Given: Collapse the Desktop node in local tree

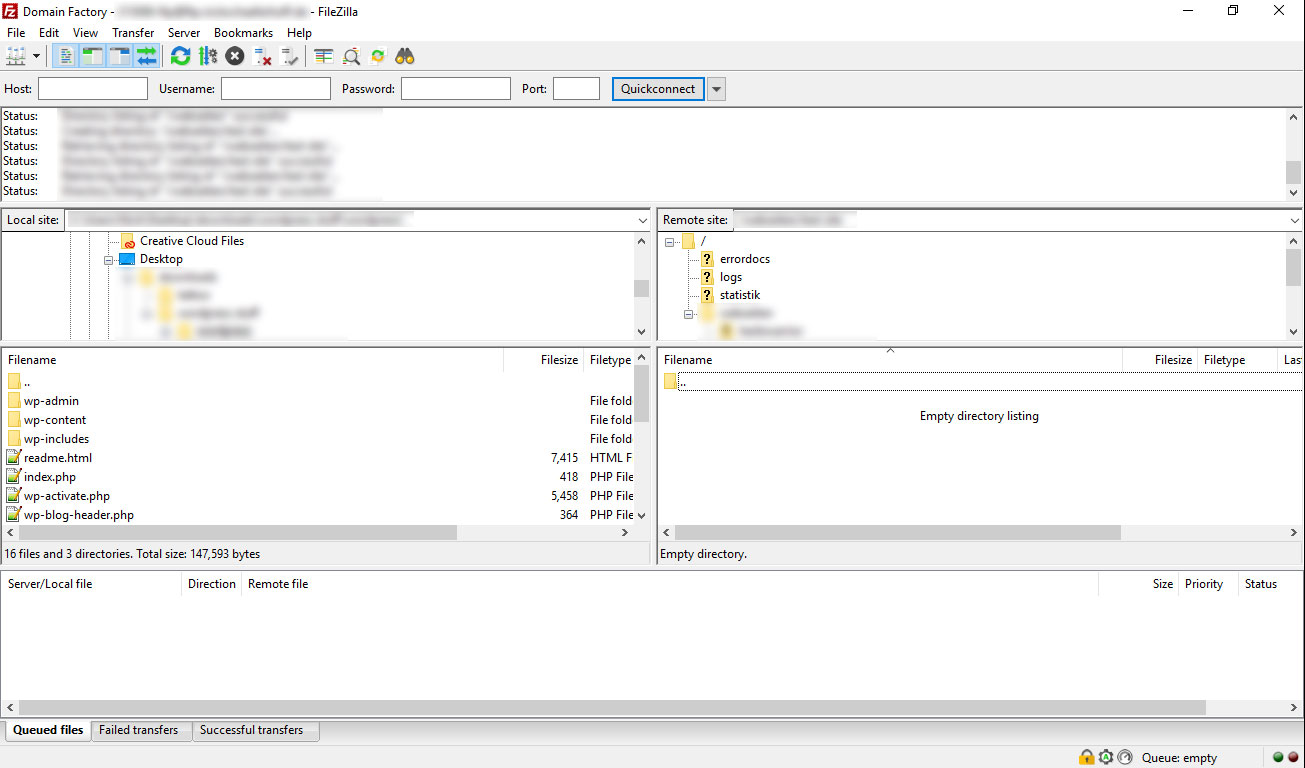Looking at the screenshot, I should pyautogui.click(x=108, y=260).
